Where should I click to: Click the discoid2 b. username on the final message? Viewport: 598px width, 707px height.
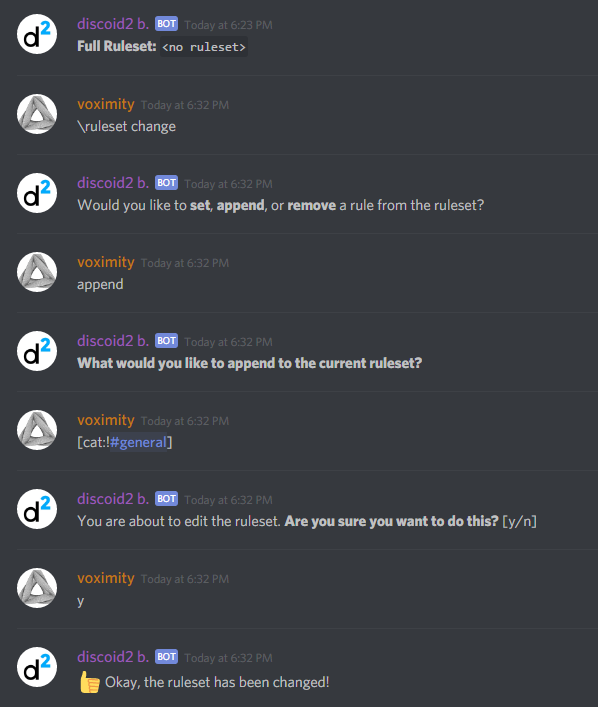(113, 657)
